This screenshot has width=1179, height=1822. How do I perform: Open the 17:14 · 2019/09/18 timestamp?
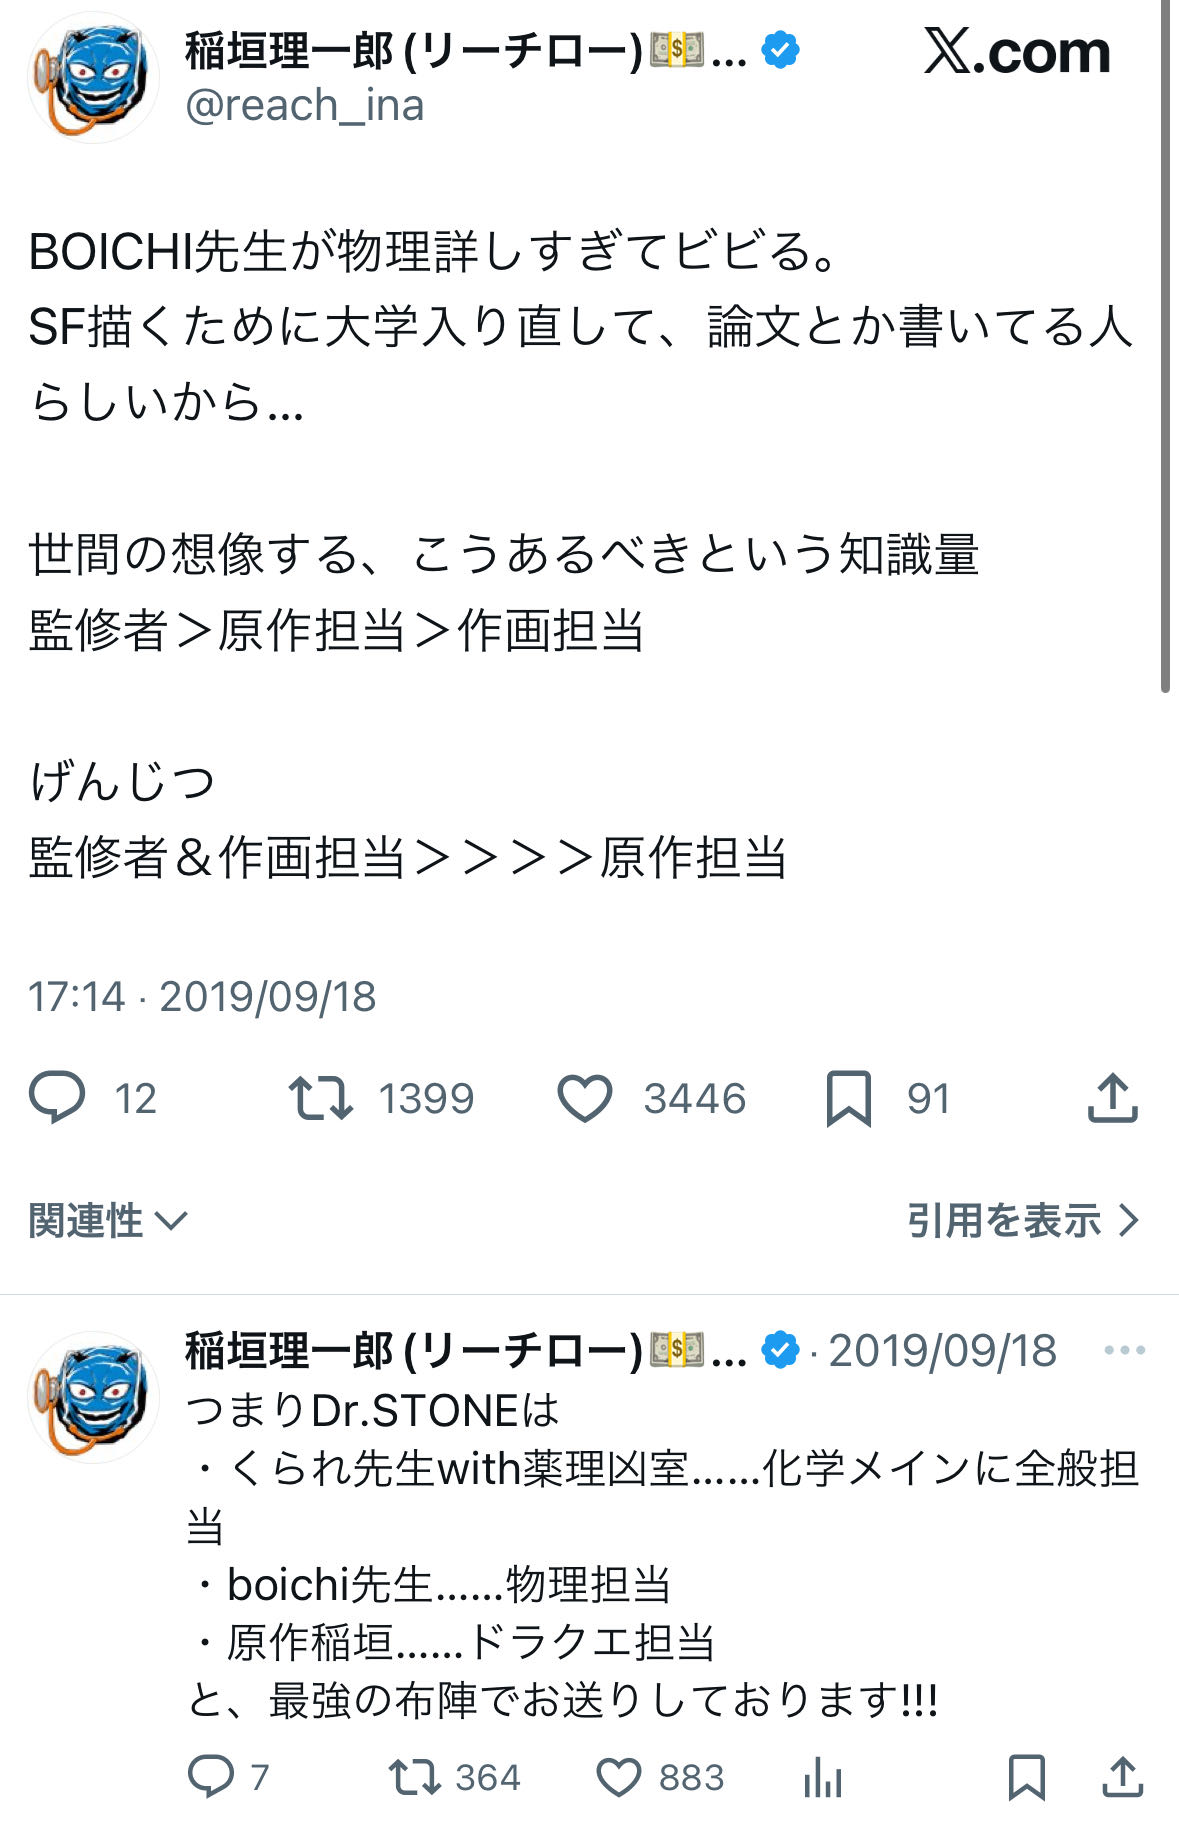202,996
